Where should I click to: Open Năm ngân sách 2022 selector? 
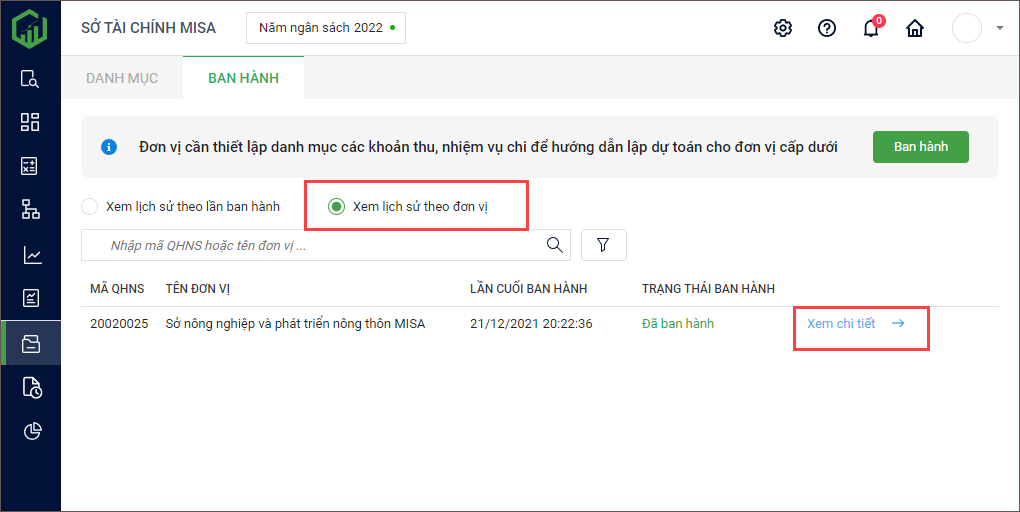point(326,28)
